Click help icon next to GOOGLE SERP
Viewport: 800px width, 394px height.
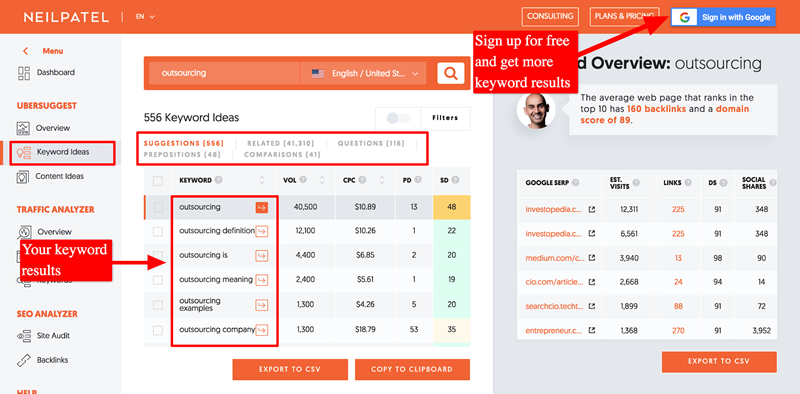tap(576, 183)
